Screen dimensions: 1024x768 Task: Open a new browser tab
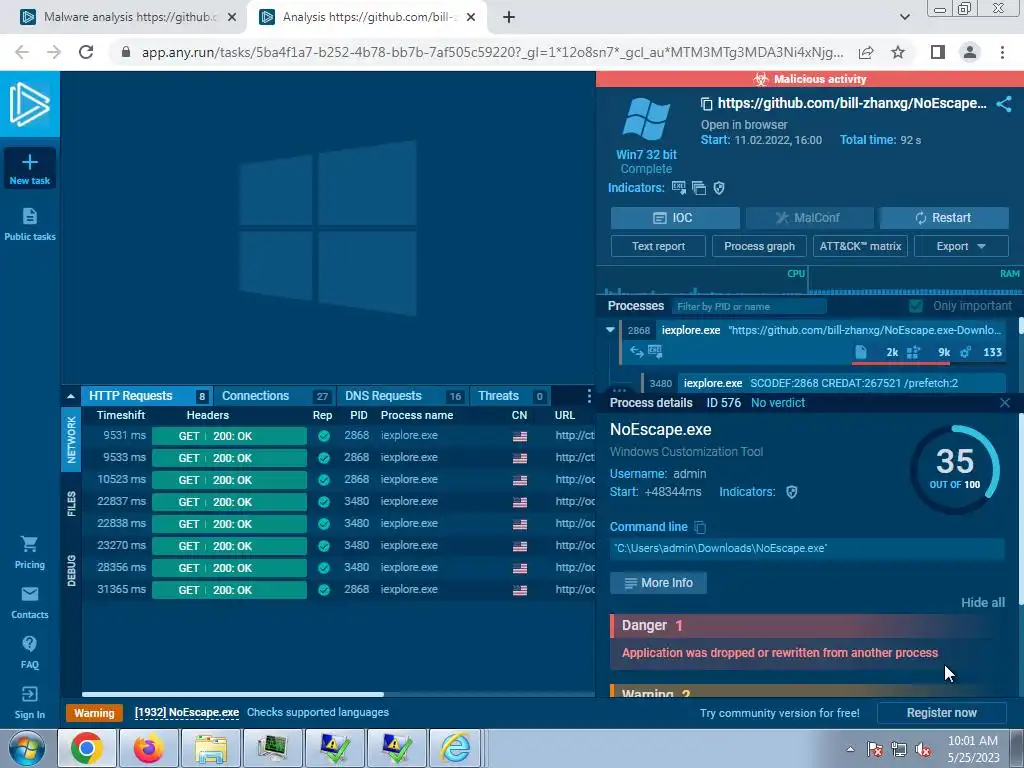pyautogui.click(x=509, y=18)
